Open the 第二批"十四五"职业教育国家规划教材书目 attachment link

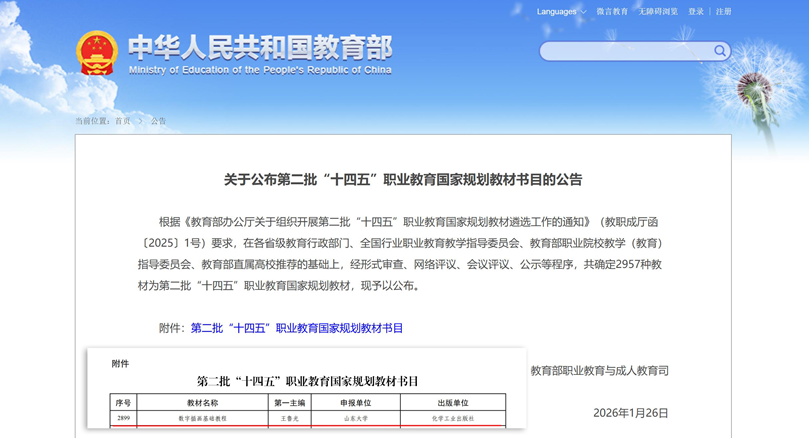point(297,328)
